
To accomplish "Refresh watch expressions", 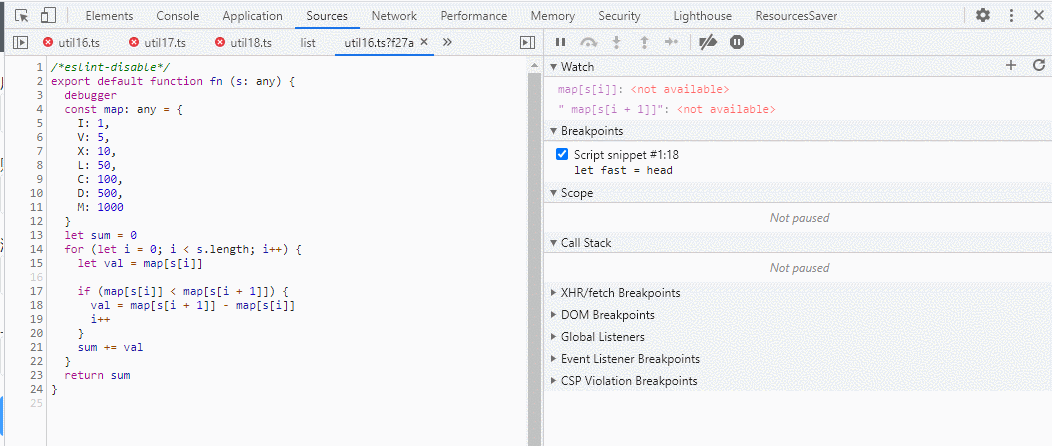I will point(1038,65).
